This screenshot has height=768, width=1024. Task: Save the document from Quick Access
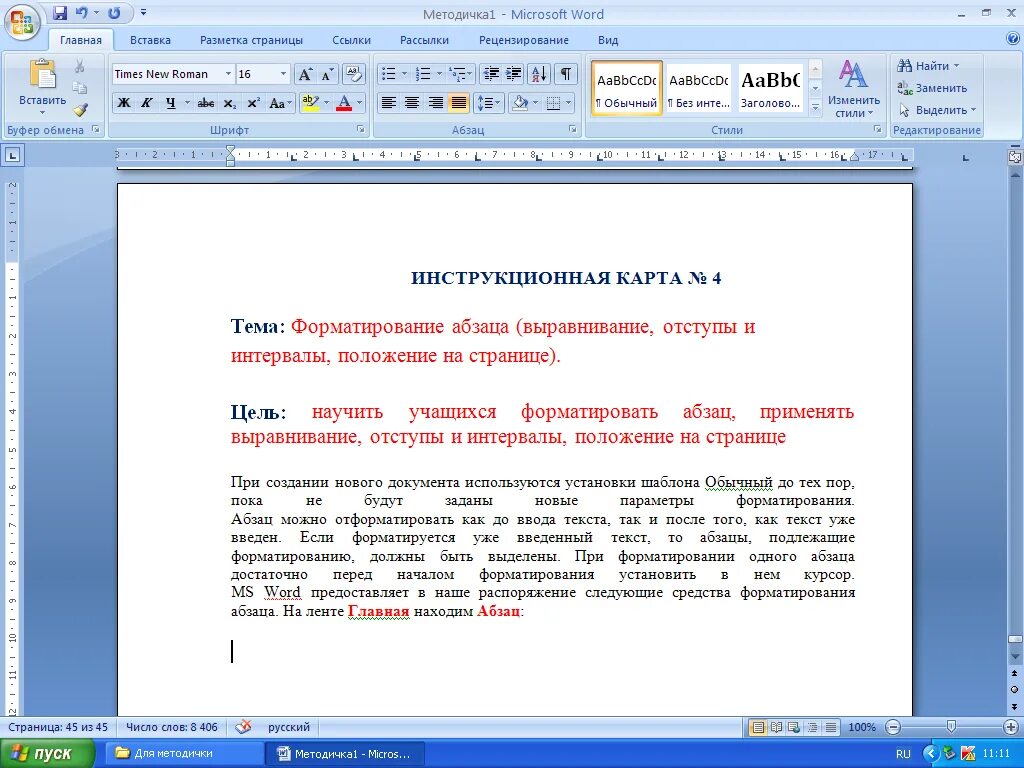click(x=60, y=12)
